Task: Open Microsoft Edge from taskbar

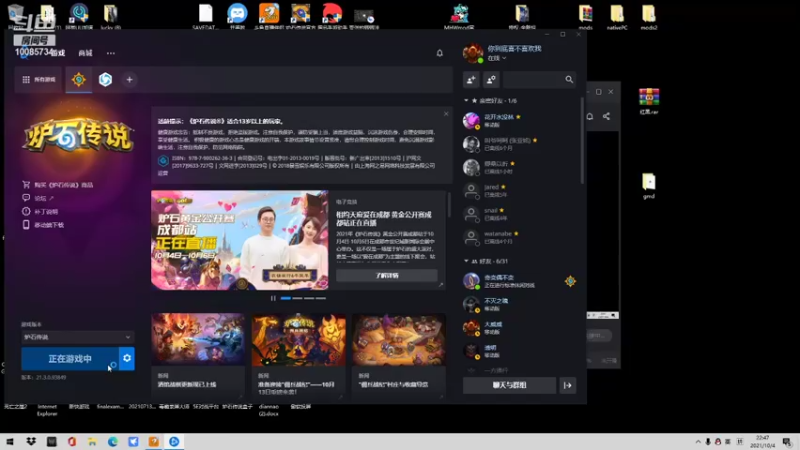Action: [x=113, y=441]
